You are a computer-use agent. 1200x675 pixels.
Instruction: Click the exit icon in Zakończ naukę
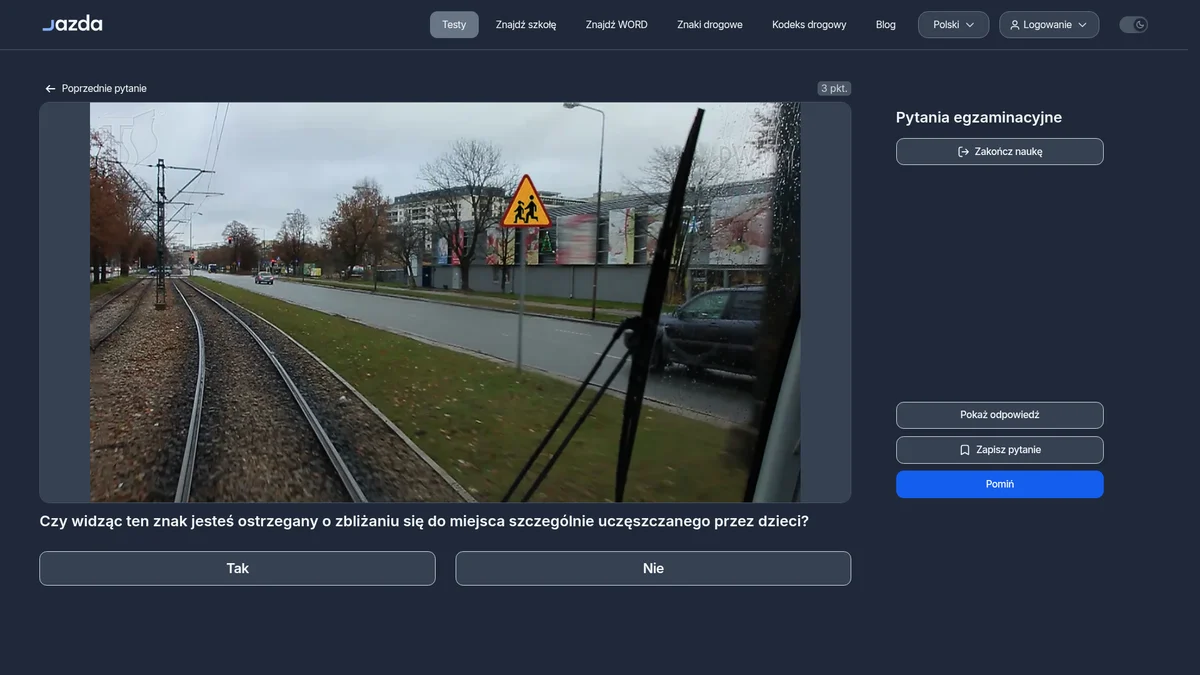coord(963,152)
